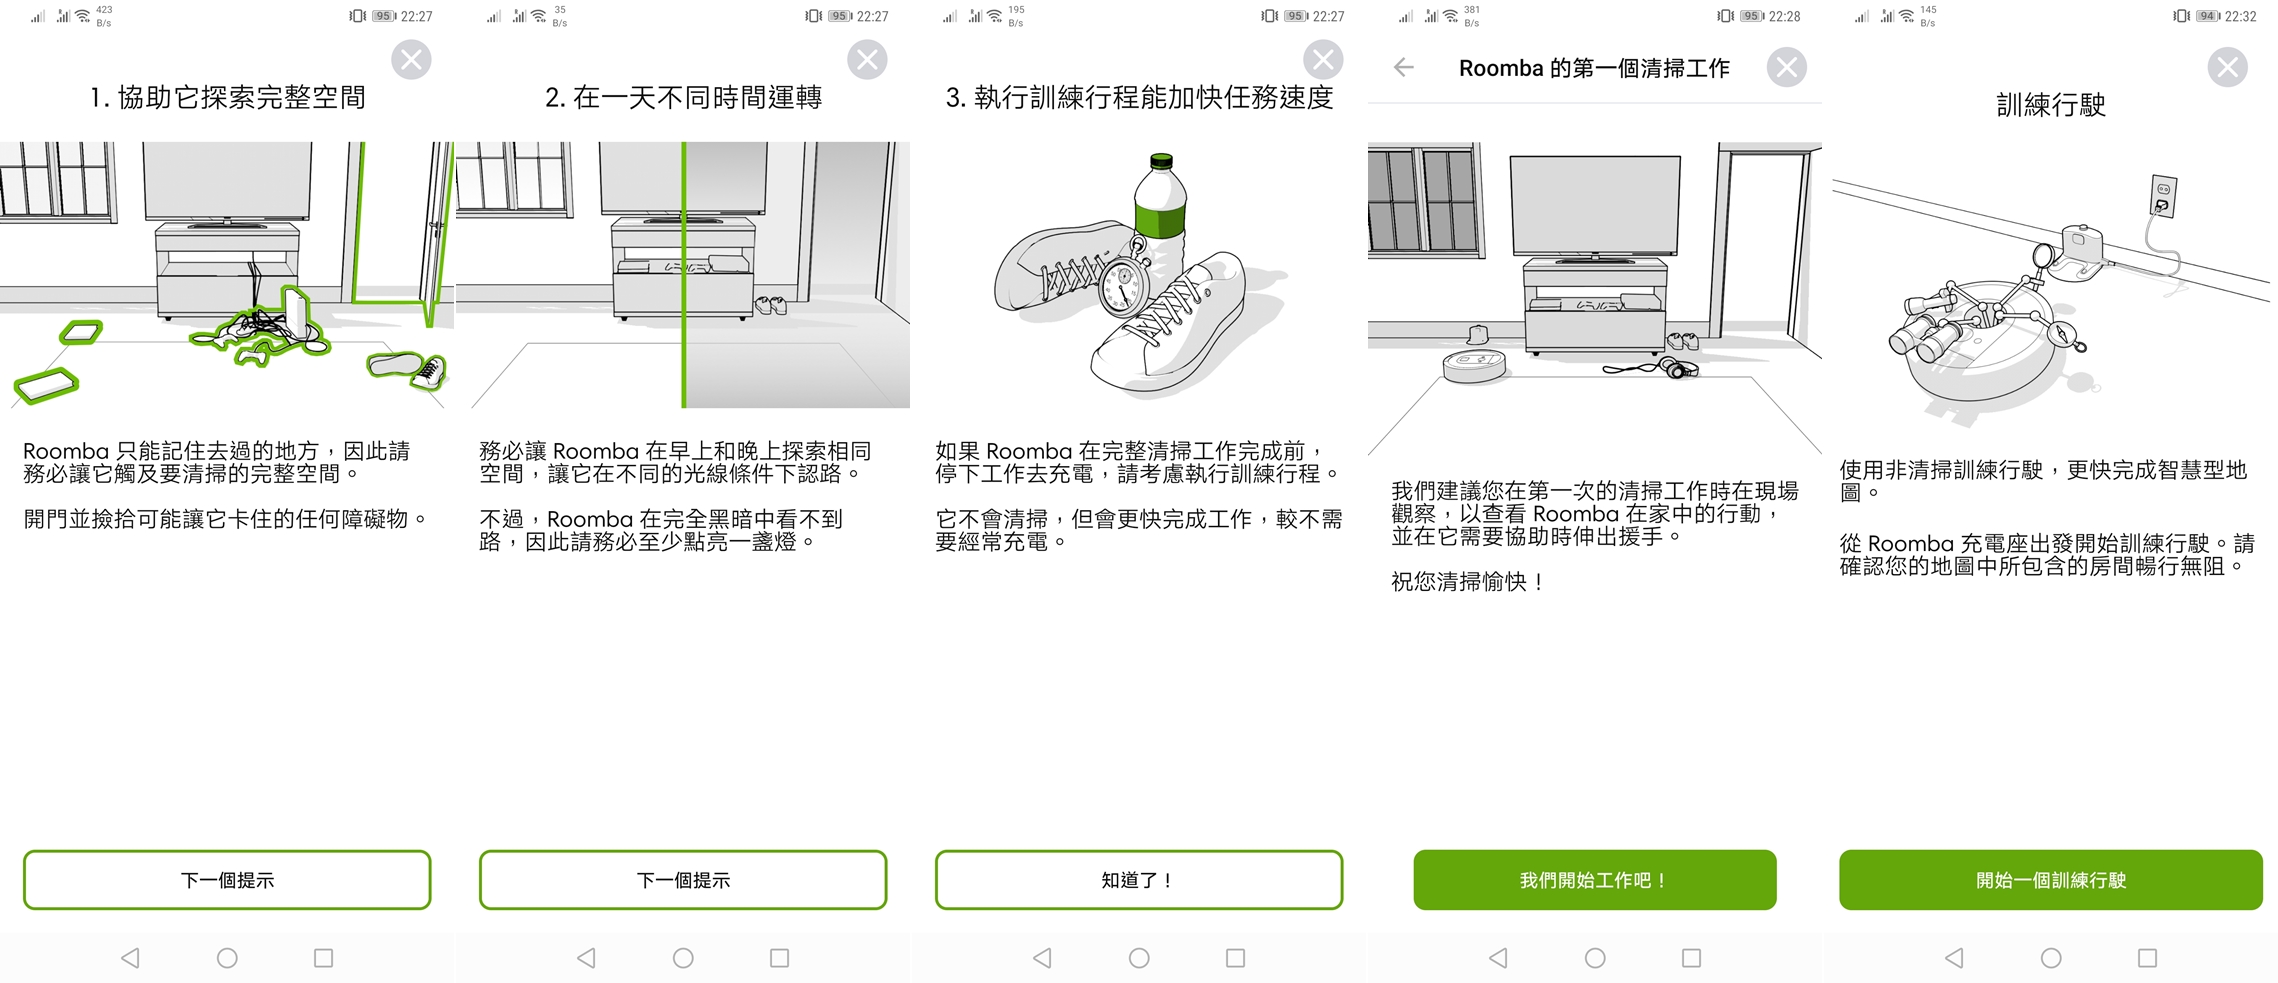Tap 我們開始工作吧! green button
The width and height of the screenshot is (2278, 983).
[x=1595, y=880]
